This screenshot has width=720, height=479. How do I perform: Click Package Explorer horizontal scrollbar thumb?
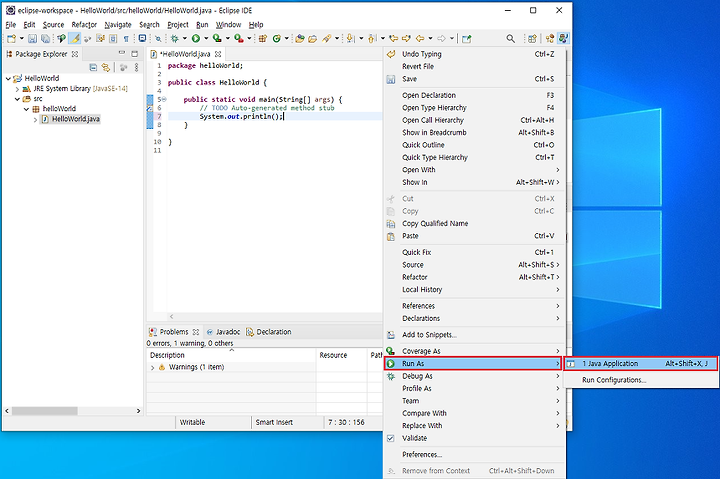tap(45, 411)
